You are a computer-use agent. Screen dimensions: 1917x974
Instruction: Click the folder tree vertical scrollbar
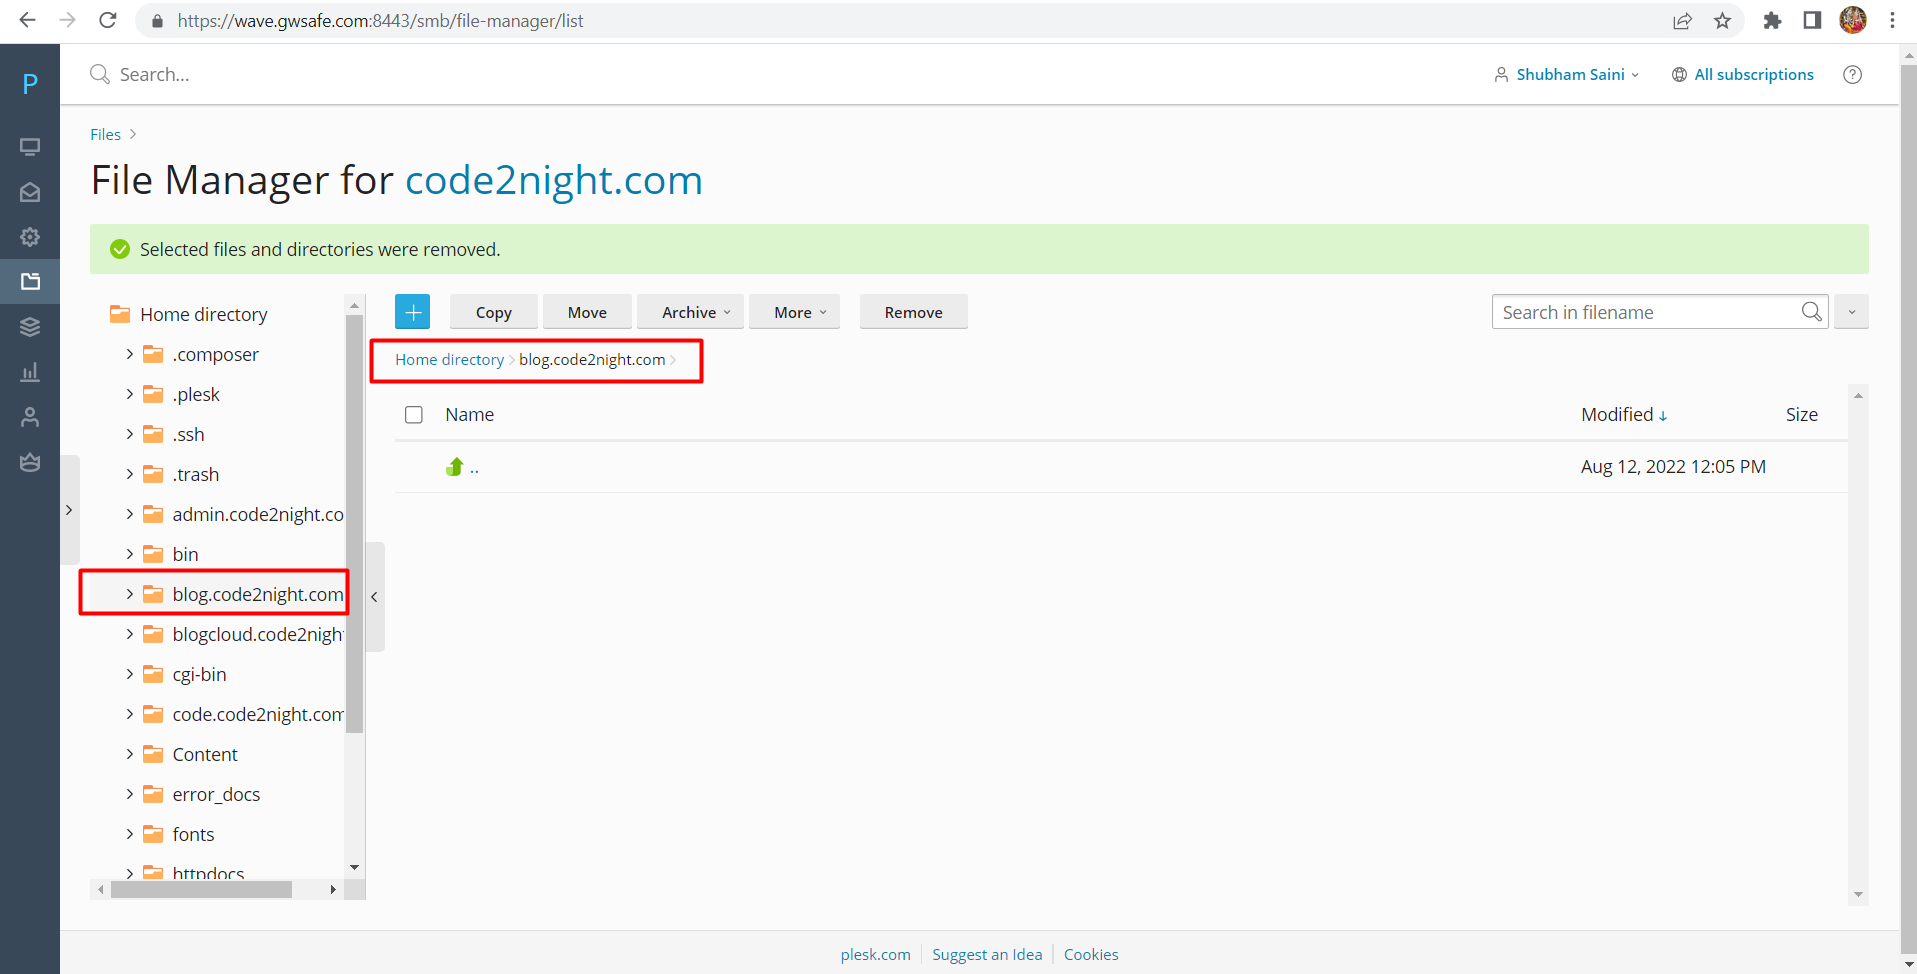[354, 525]
